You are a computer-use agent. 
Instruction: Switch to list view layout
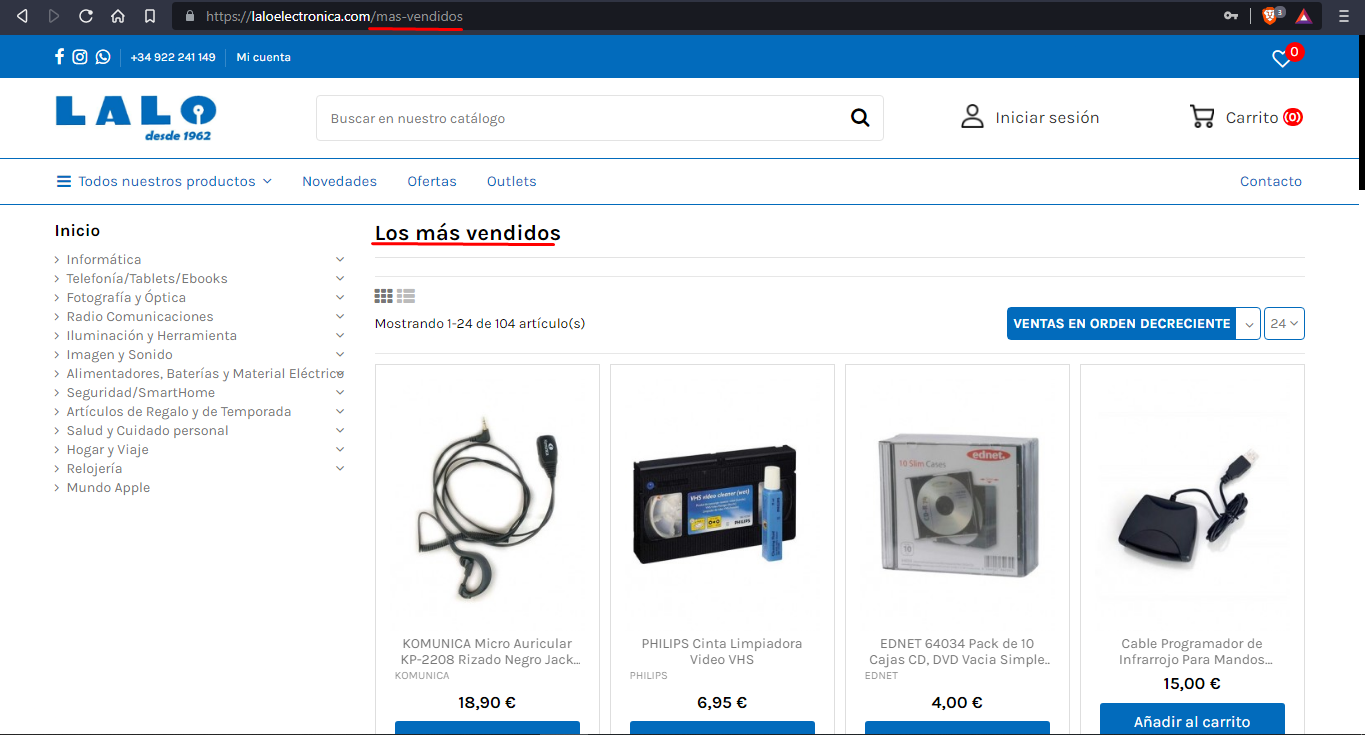406,296
